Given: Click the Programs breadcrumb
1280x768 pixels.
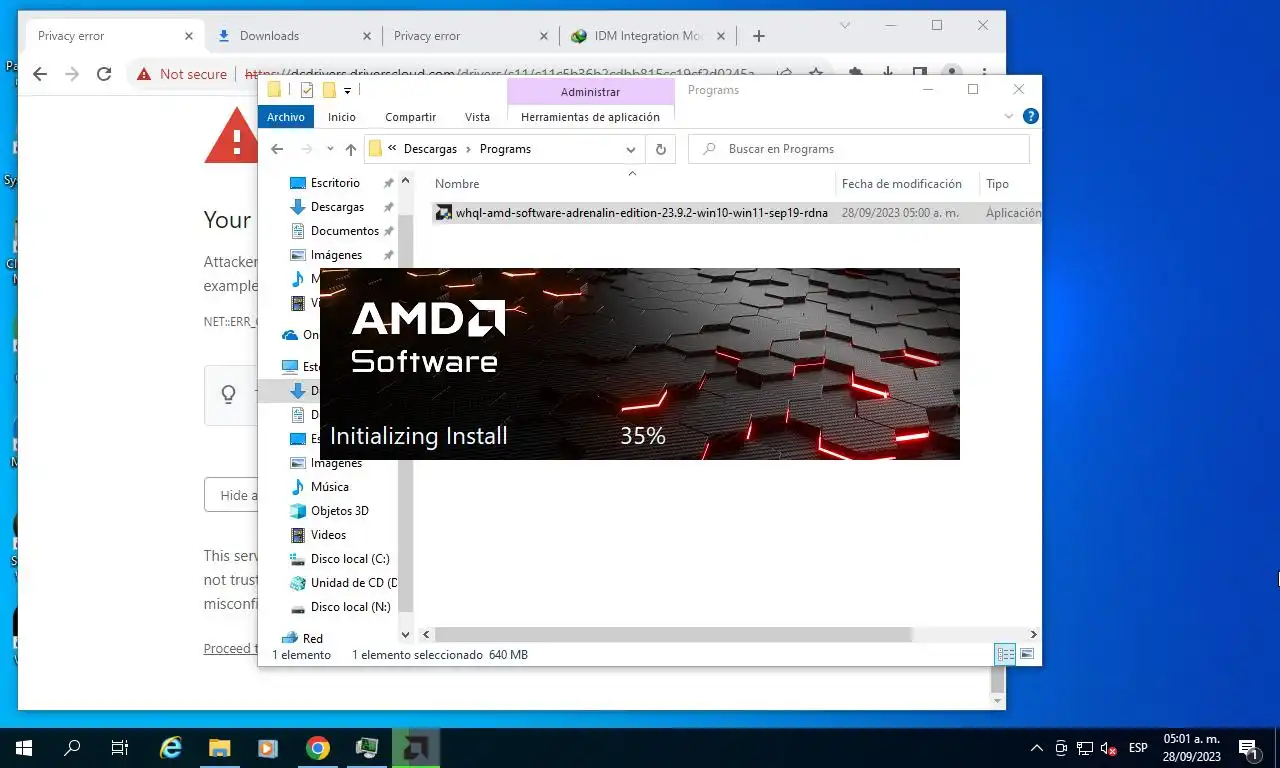Looking at the screenshot, I should point(505,149).
